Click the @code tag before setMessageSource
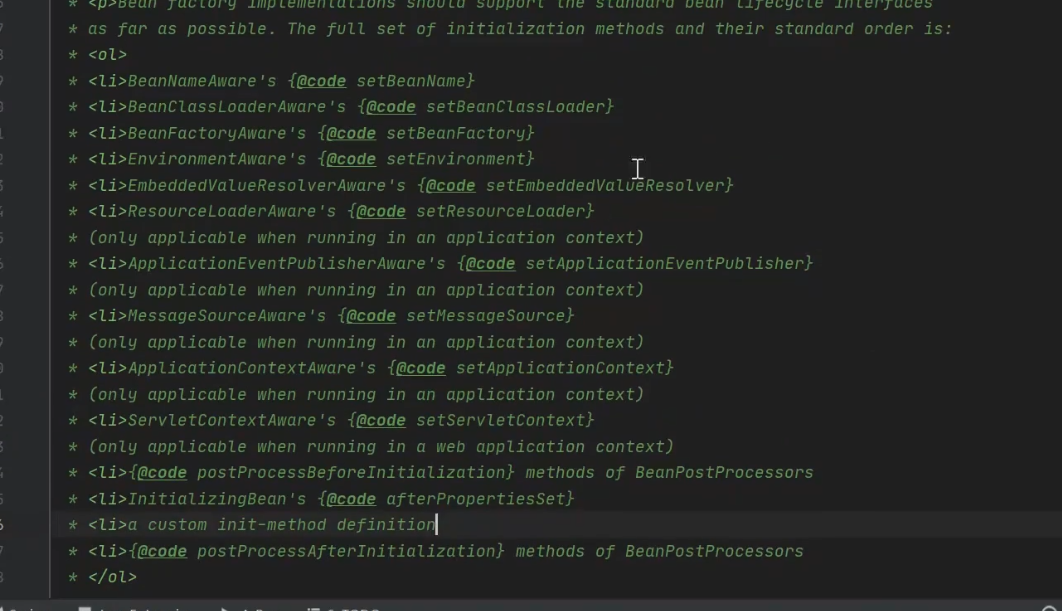The height and width of the screenshot is (611, 1062). click(x=371, y=316)
